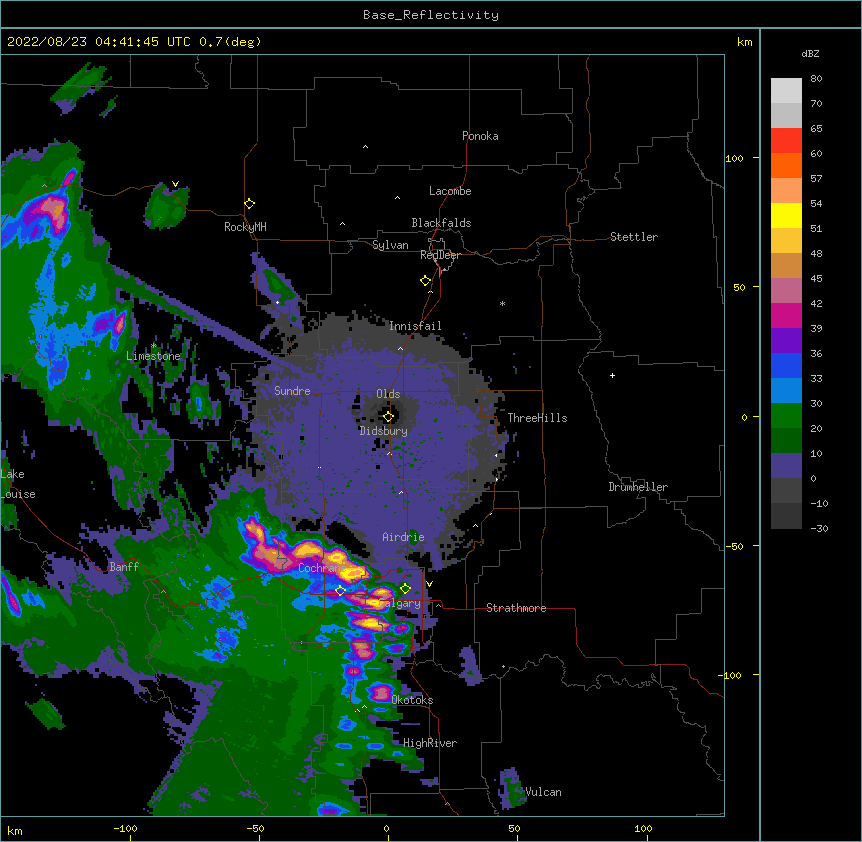Screen dimensions: 862x842
Task: Click the orange 60-57 dBZ legend swatch
Action: 786,165
